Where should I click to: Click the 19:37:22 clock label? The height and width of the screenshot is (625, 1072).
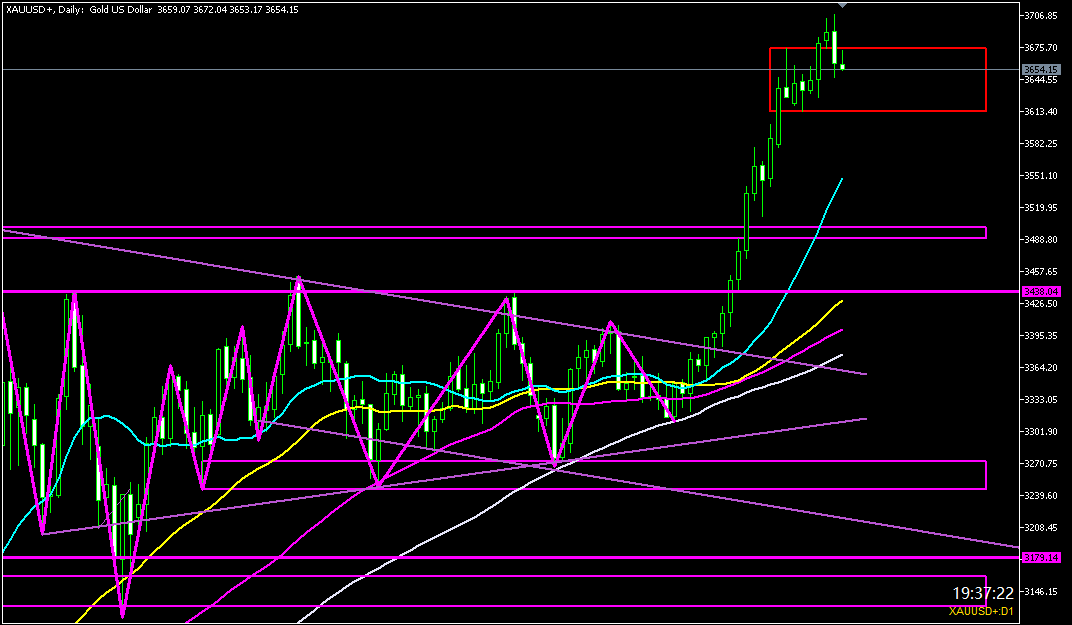983,593
